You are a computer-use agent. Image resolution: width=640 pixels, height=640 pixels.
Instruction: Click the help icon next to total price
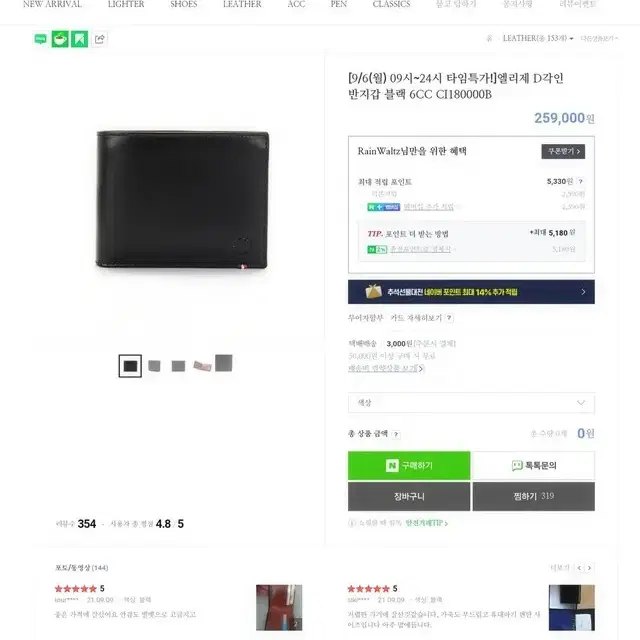tap(396, 434)
